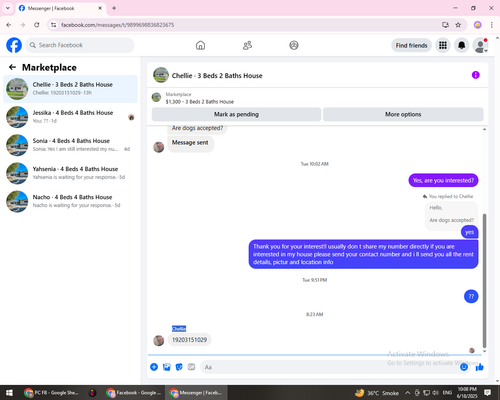This screenshot has height=400, width=500.
Task: Close the Messenger | Facebook tab
Action: tap(100, 8)
